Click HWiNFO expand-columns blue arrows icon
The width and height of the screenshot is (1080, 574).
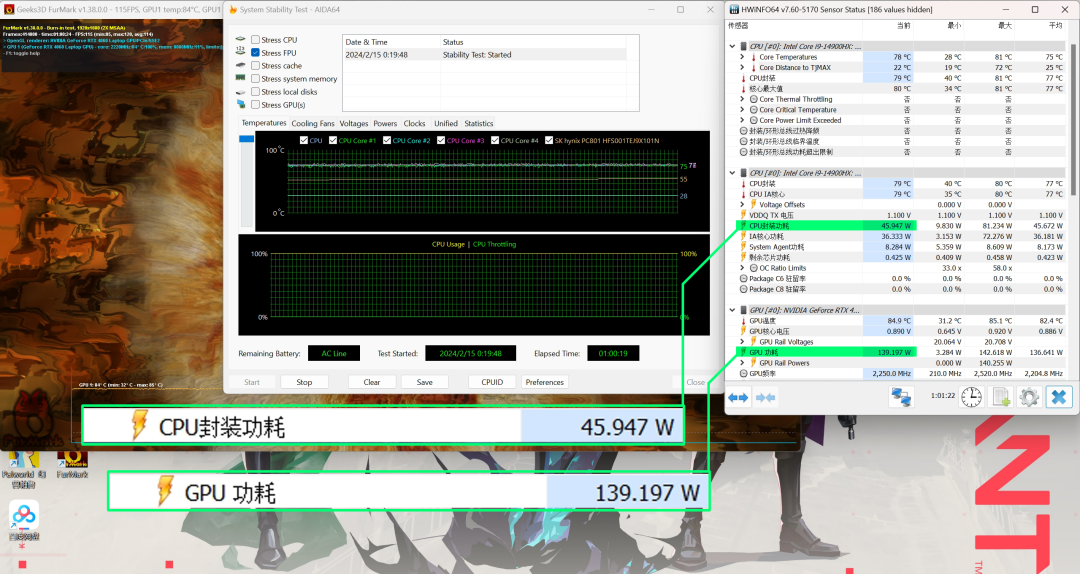coord(738,397)
